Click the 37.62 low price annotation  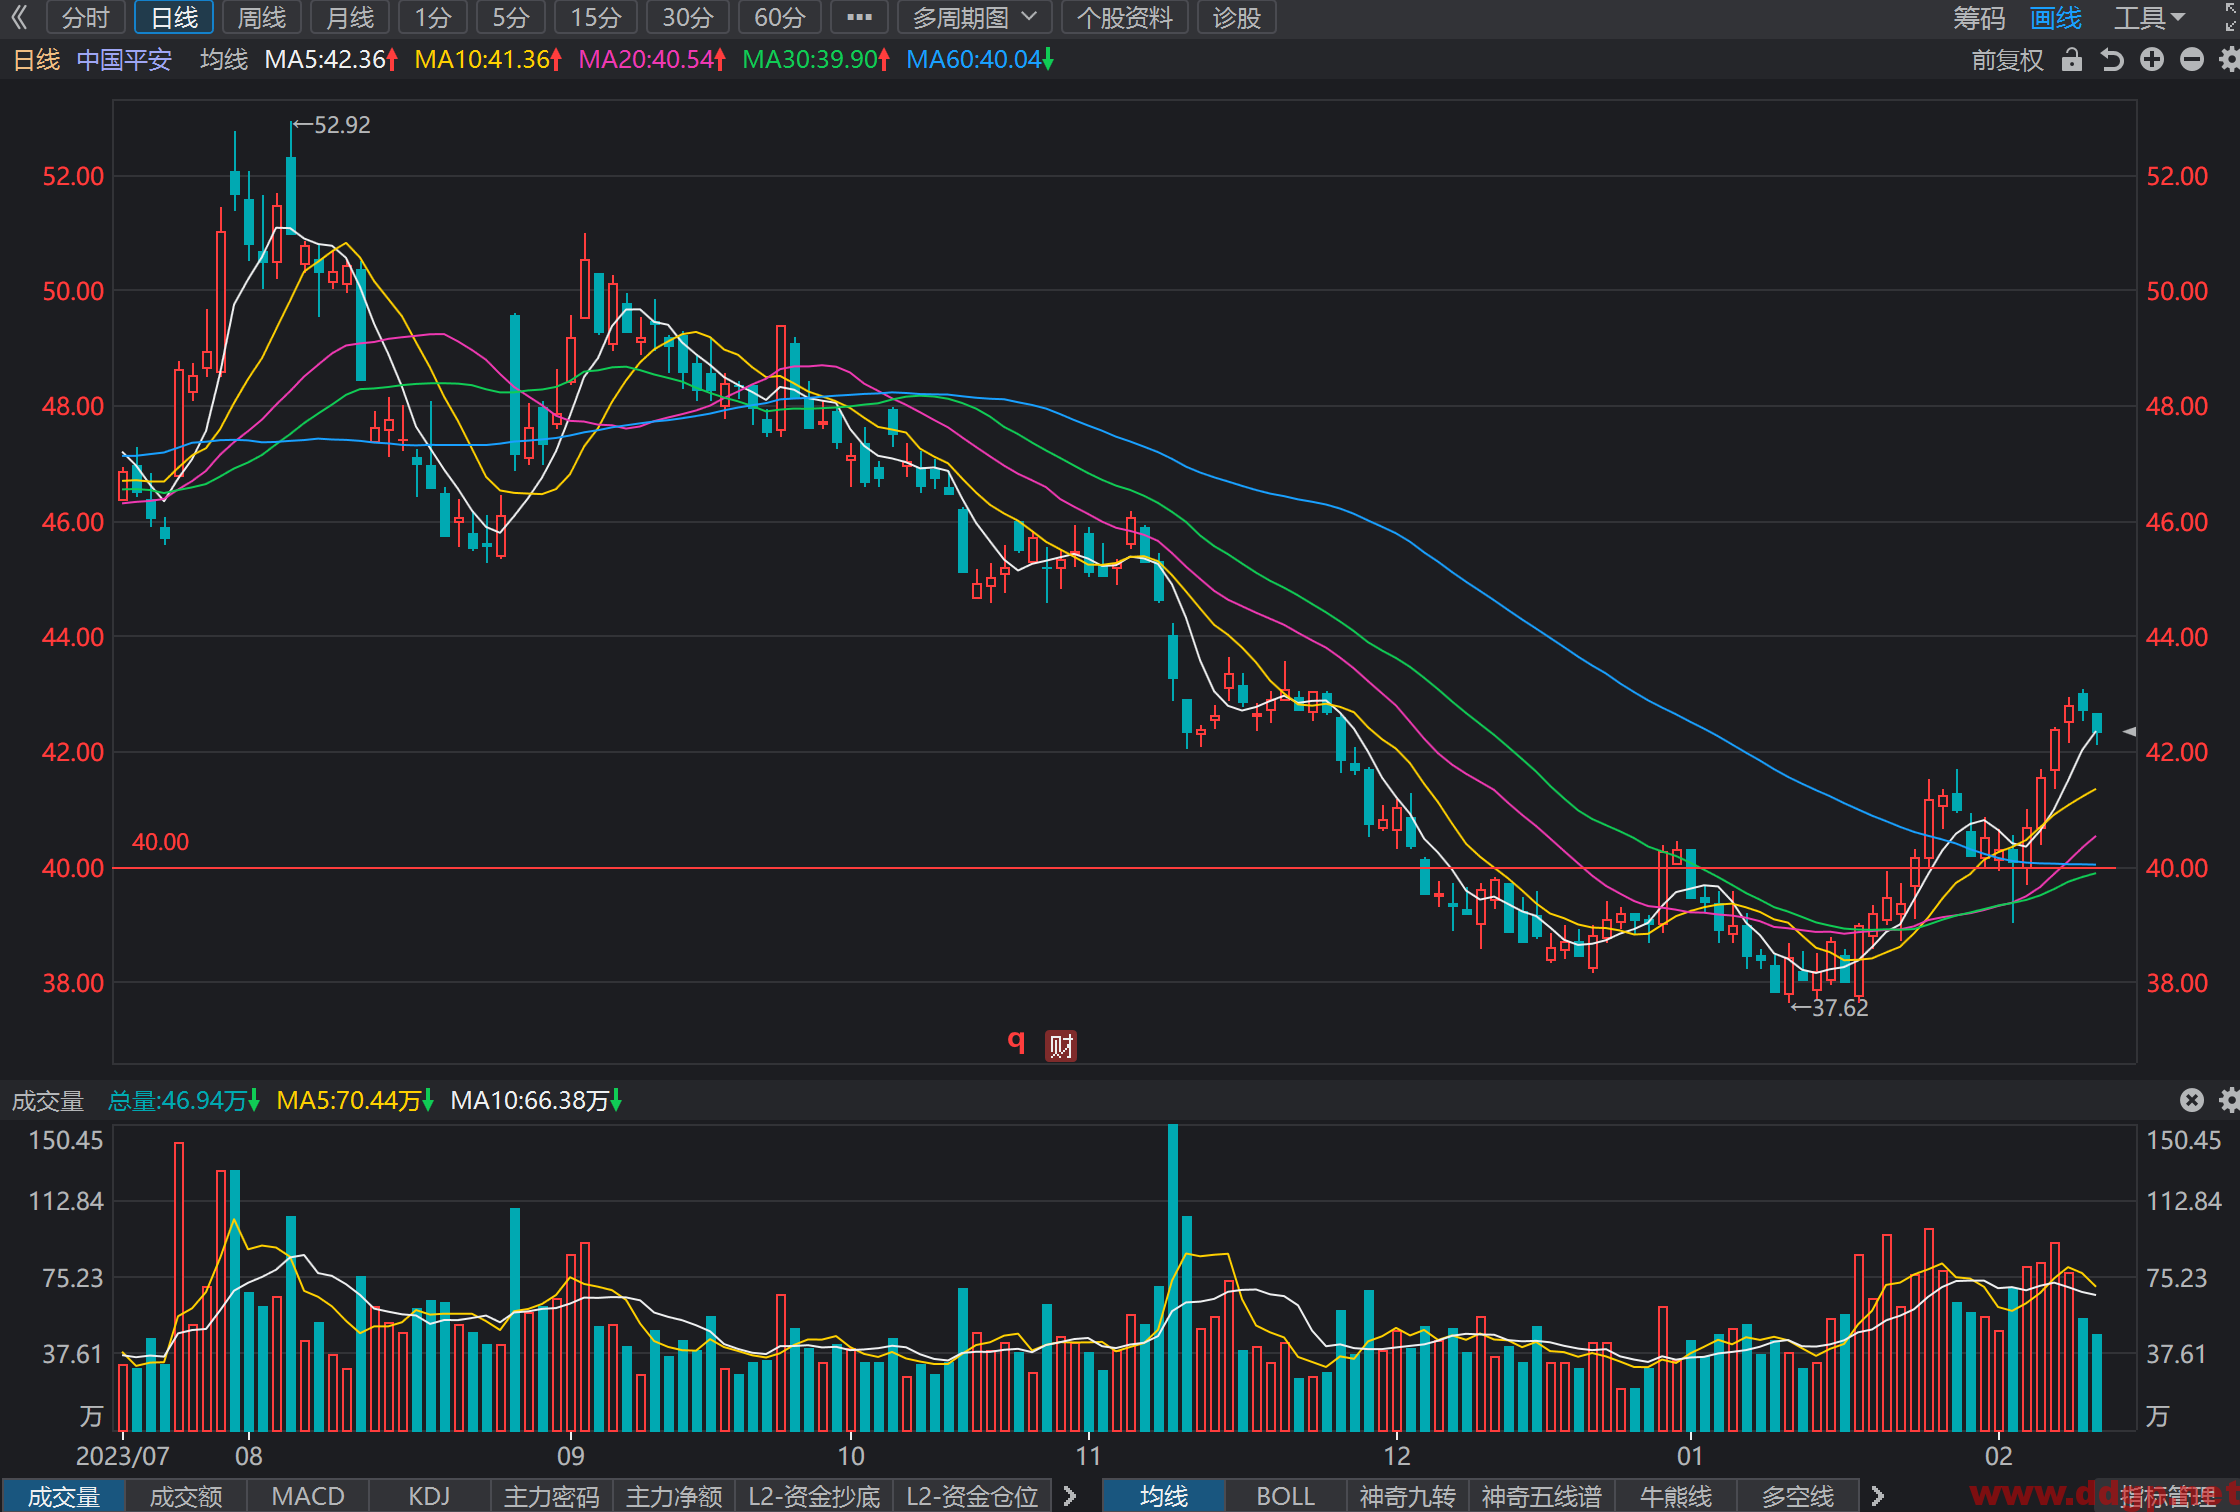click(1829, 1008)
